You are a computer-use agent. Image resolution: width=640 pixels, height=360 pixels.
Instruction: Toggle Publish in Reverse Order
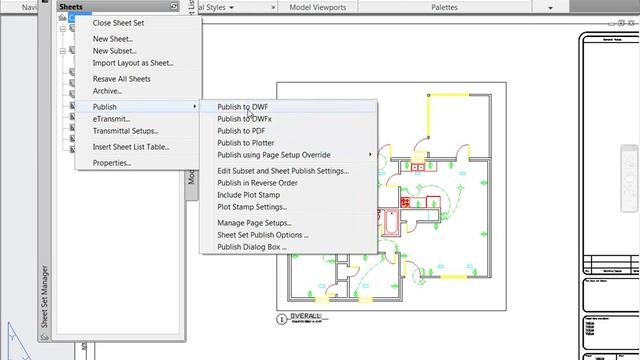click(257, 183)
